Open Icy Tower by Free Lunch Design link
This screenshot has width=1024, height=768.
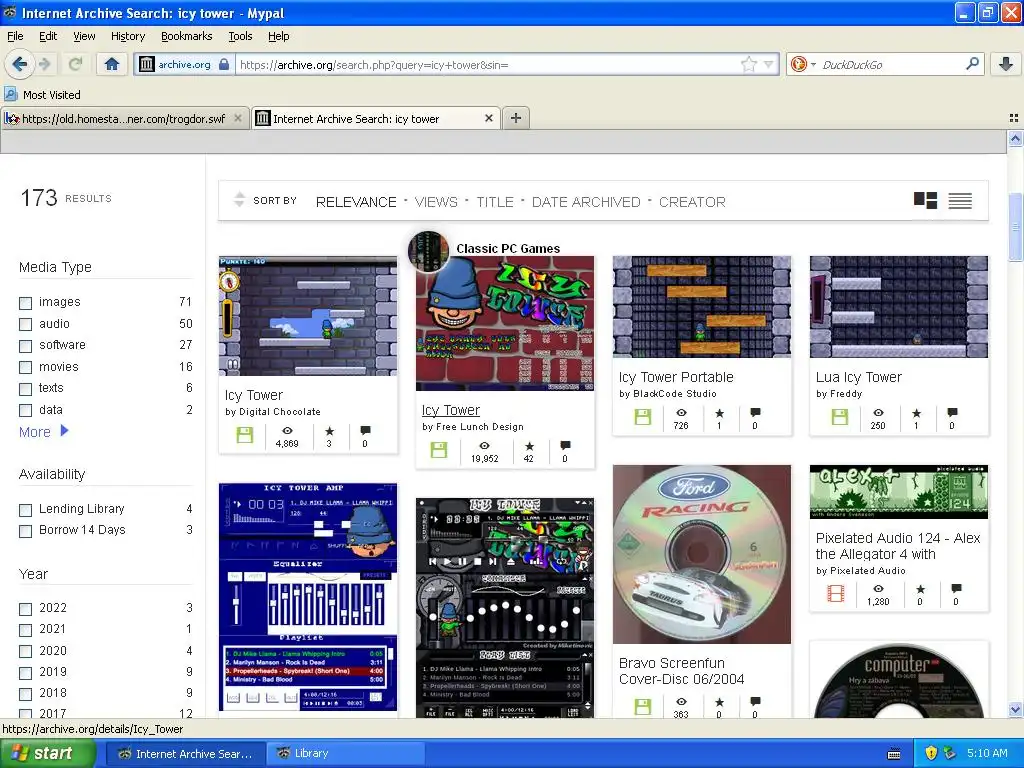(x=451, y=410)
